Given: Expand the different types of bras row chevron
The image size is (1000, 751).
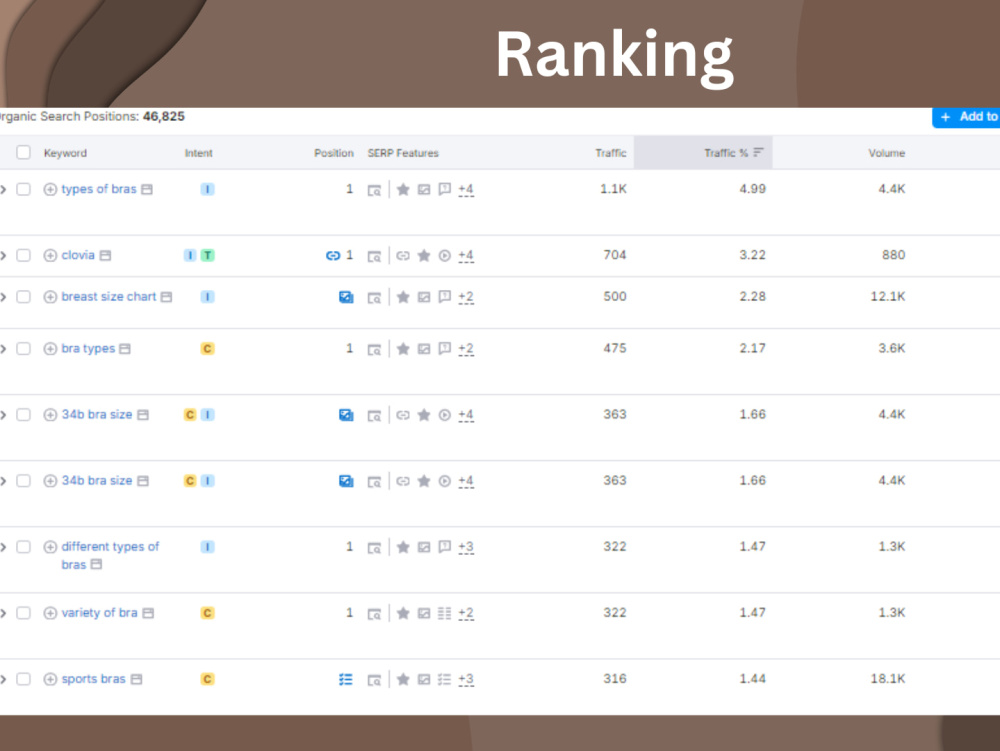Looking at the screenshot, I should (3, 547).
